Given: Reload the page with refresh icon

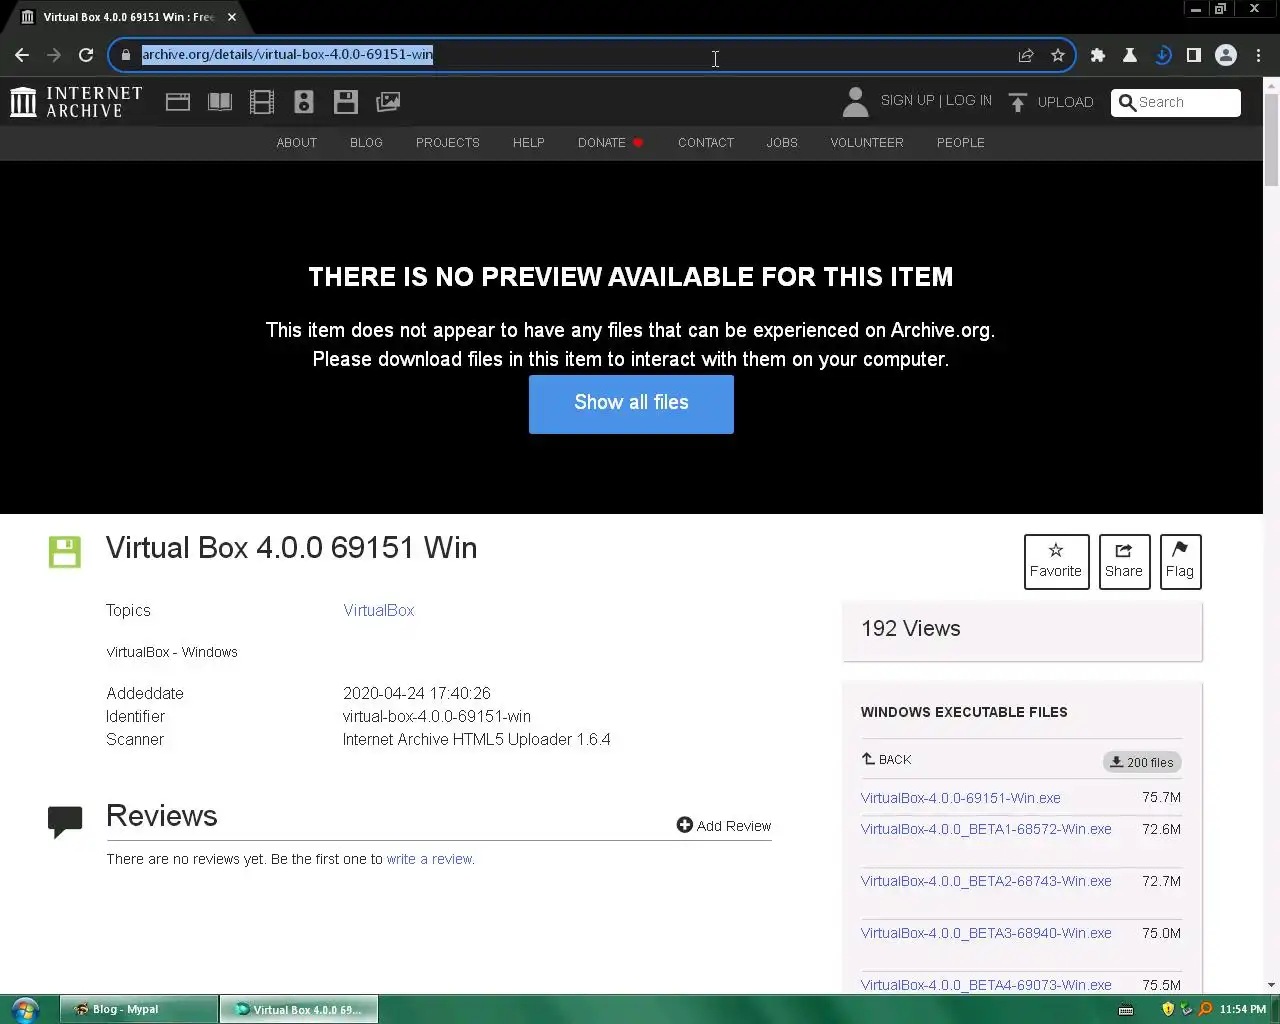Looking at the screenshot, I should (86, 55).
